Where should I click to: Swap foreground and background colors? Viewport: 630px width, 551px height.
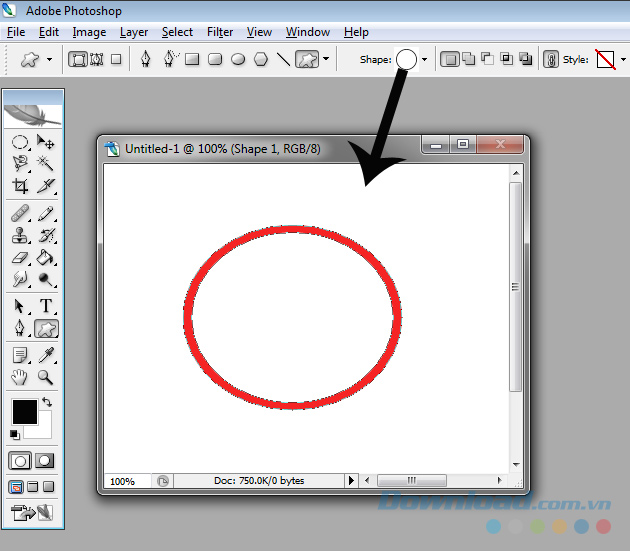point(46,402)
